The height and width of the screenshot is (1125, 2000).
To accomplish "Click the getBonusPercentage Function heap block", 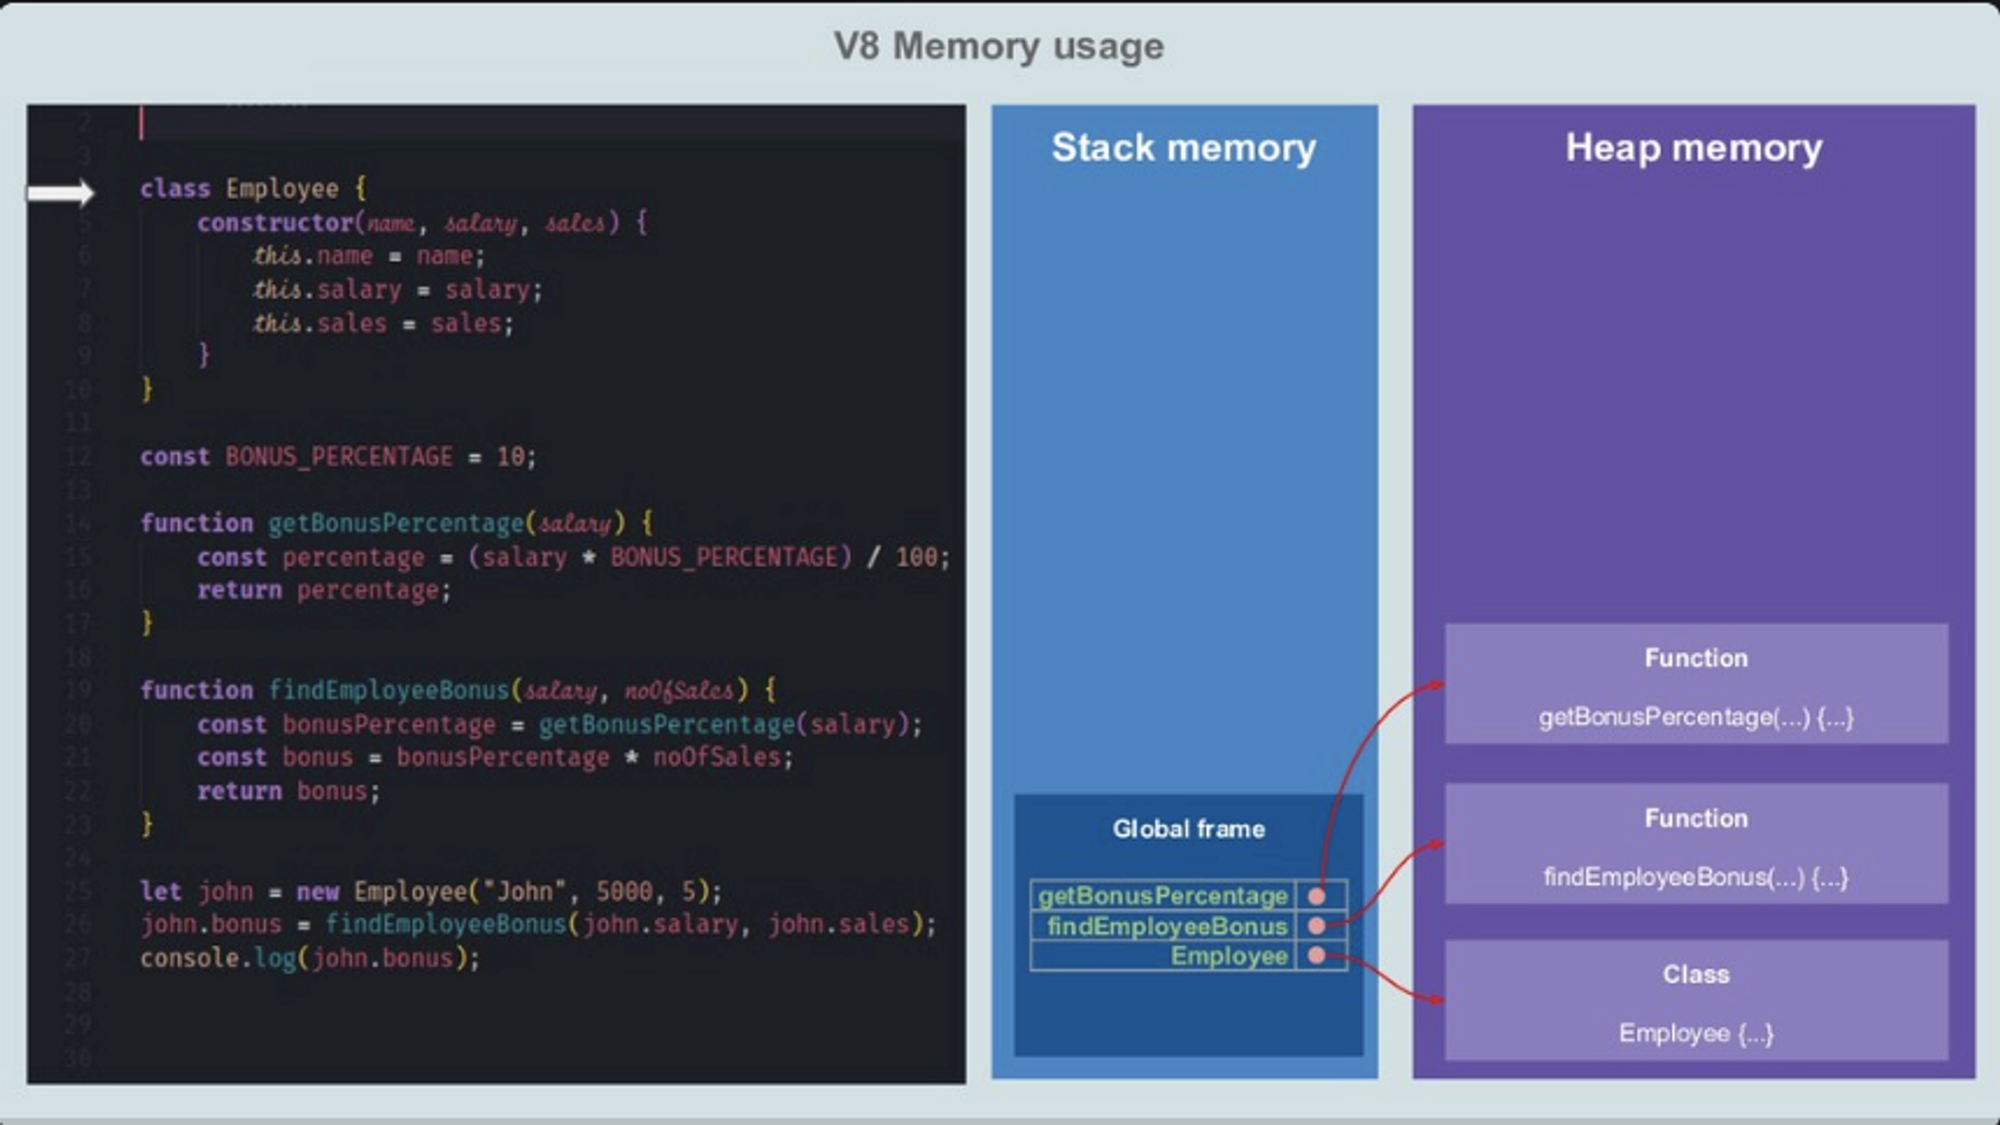I will click(1696, 685).
